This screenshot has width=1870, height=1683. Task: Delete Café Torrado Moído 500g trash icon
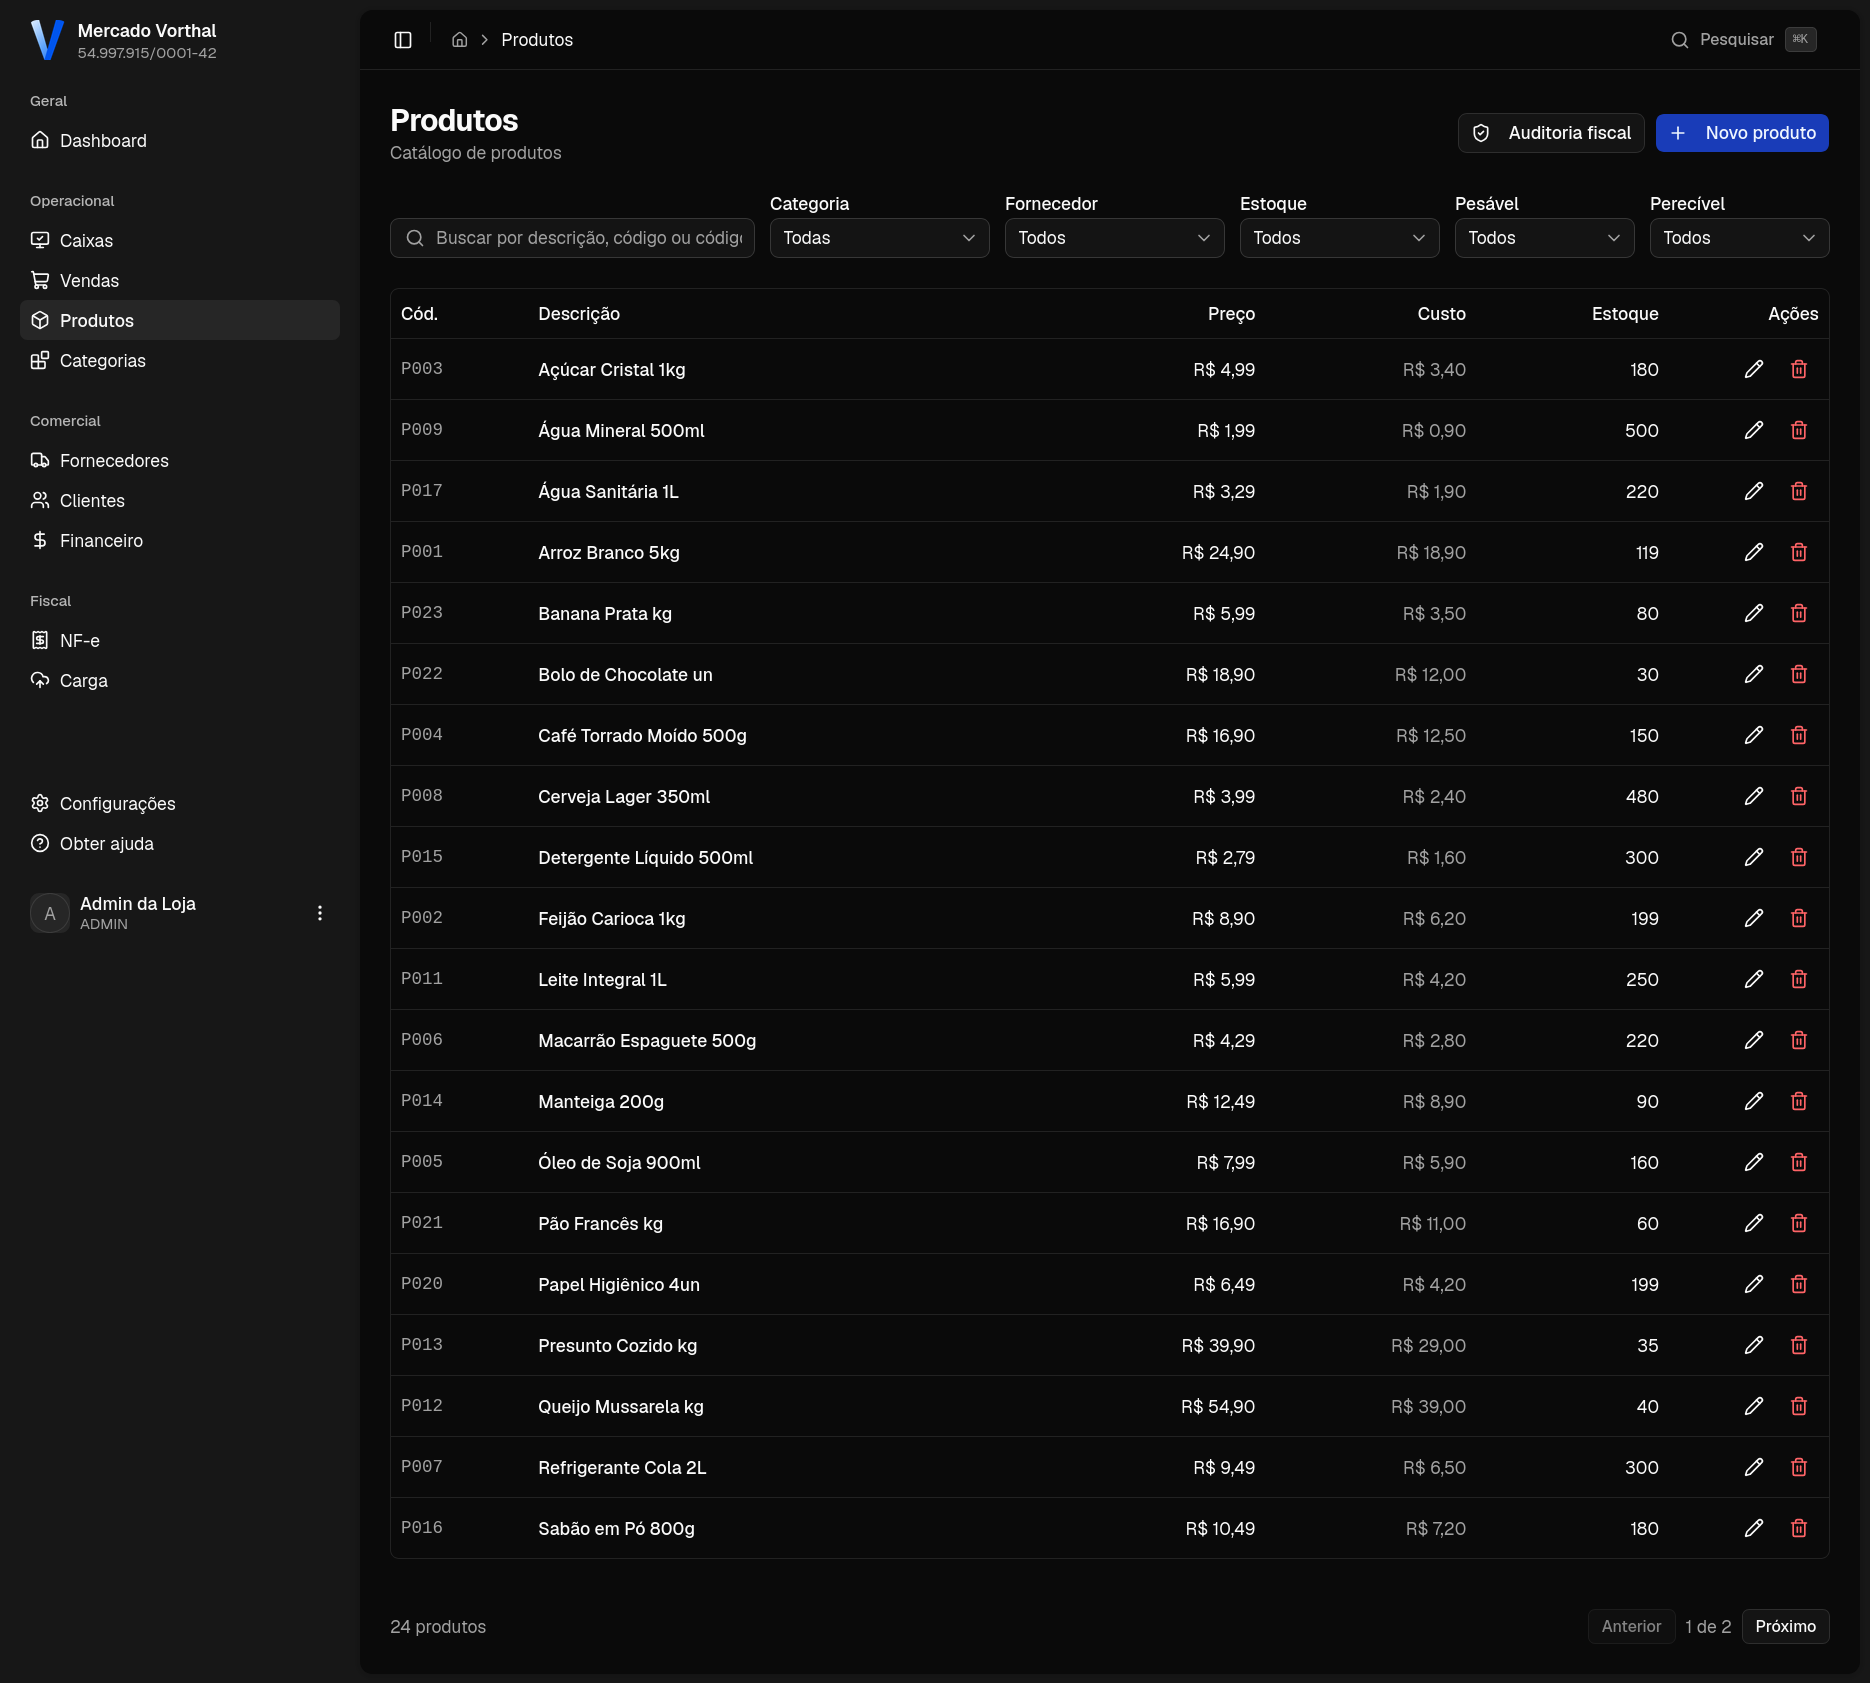point(1799,736)
